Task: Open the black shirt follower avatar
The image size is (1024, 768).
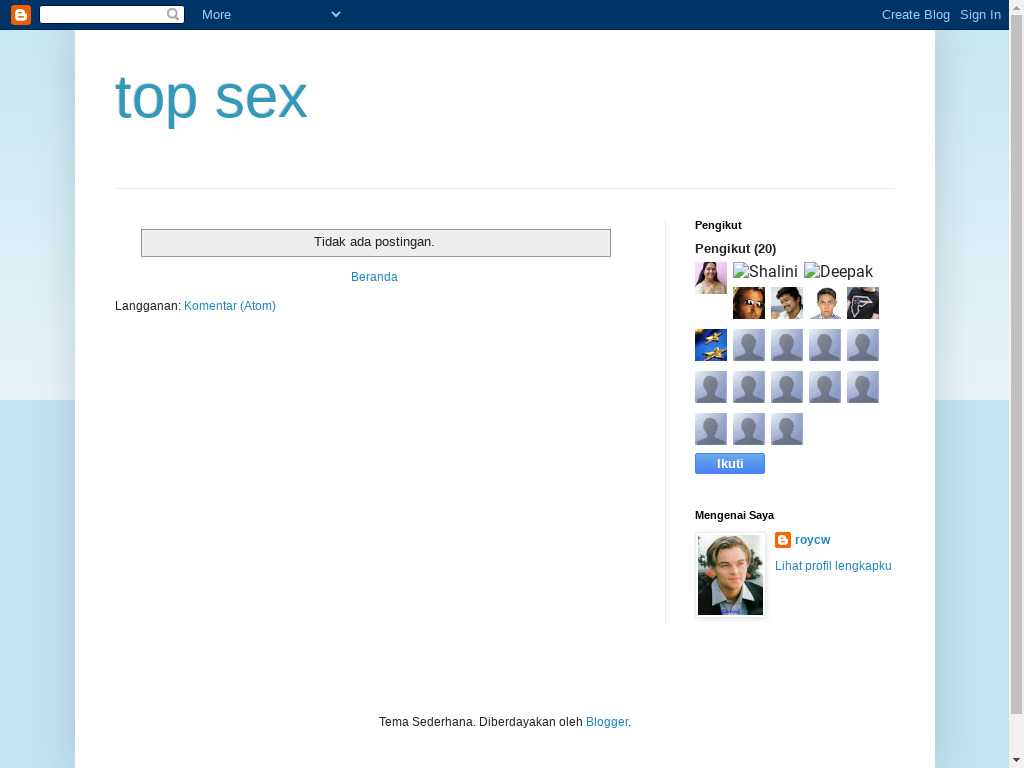Action: coord(863,303)
